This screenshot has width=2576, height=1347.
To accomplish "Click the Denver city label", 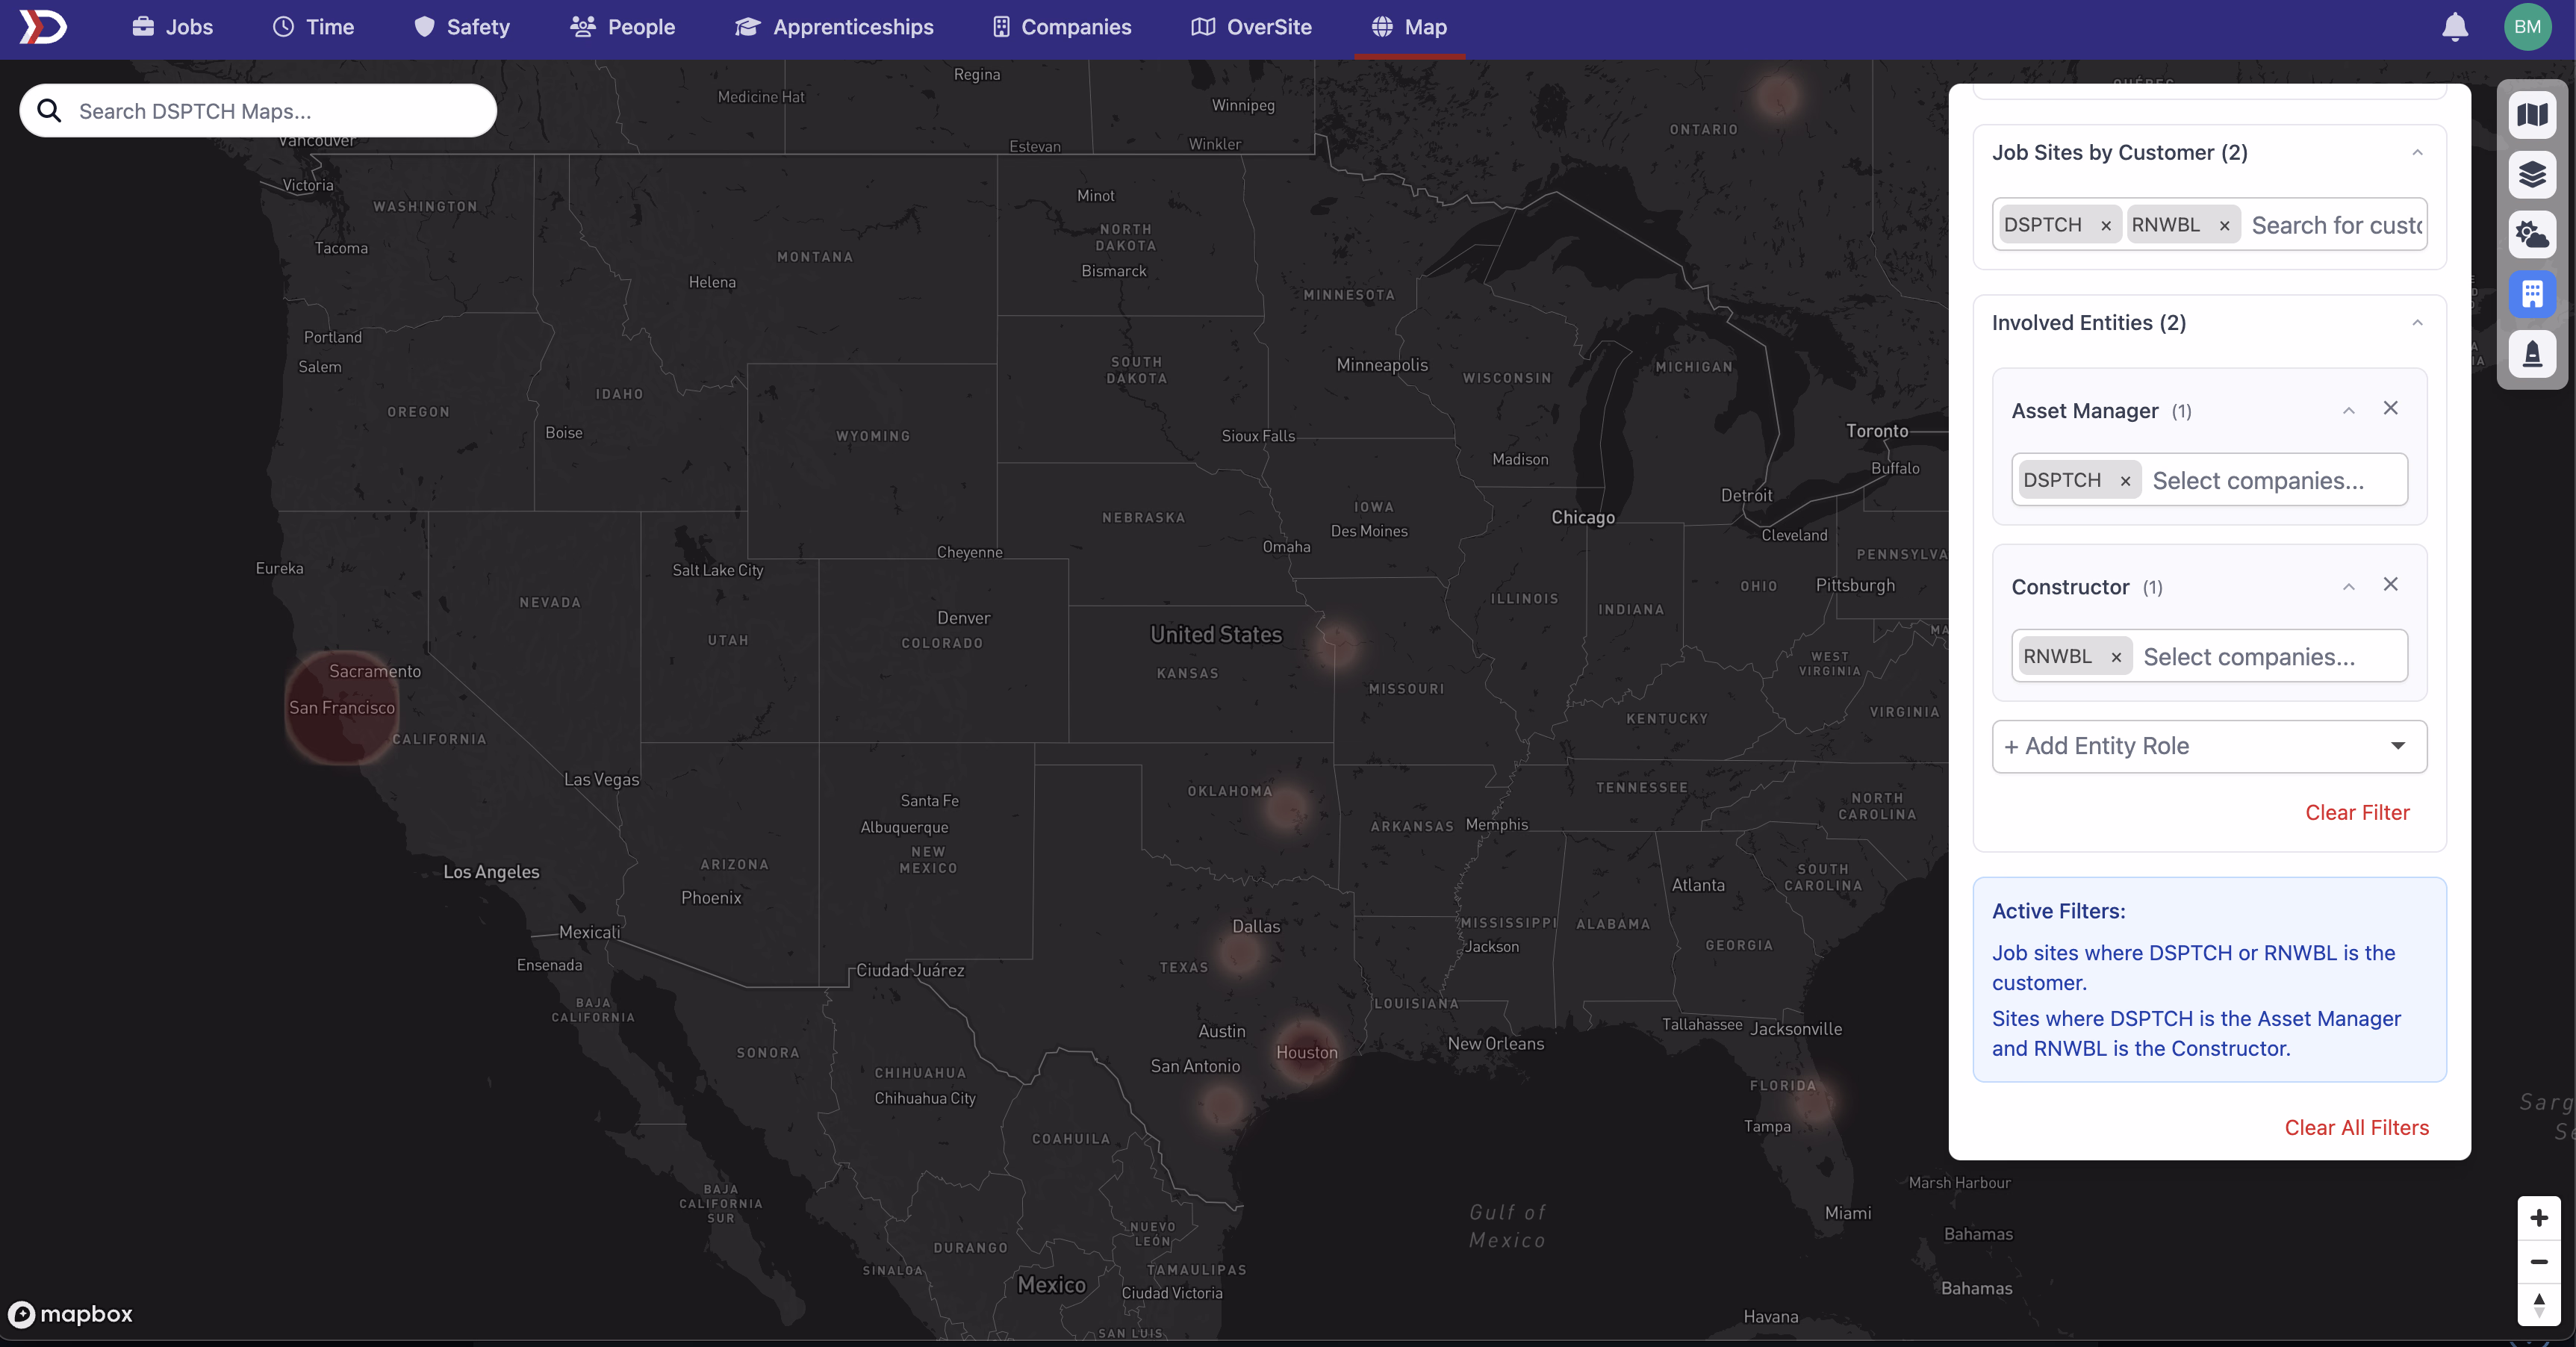I will coord(963,618).
